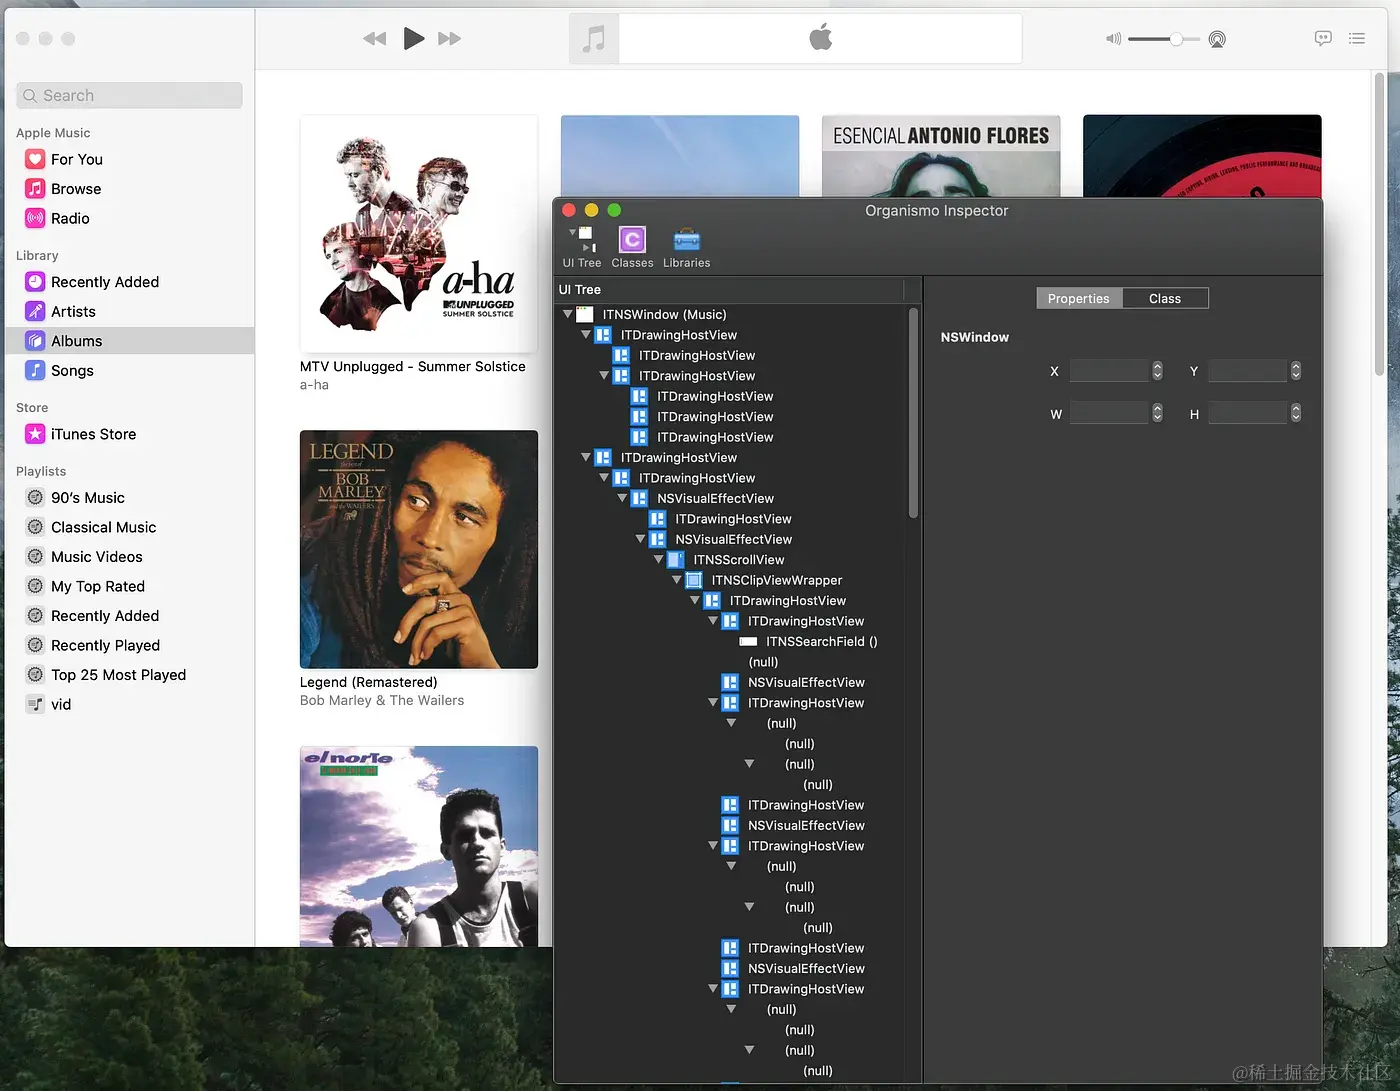
Task: Show the Up Next queue list
Action: (x=1357, y=38)
